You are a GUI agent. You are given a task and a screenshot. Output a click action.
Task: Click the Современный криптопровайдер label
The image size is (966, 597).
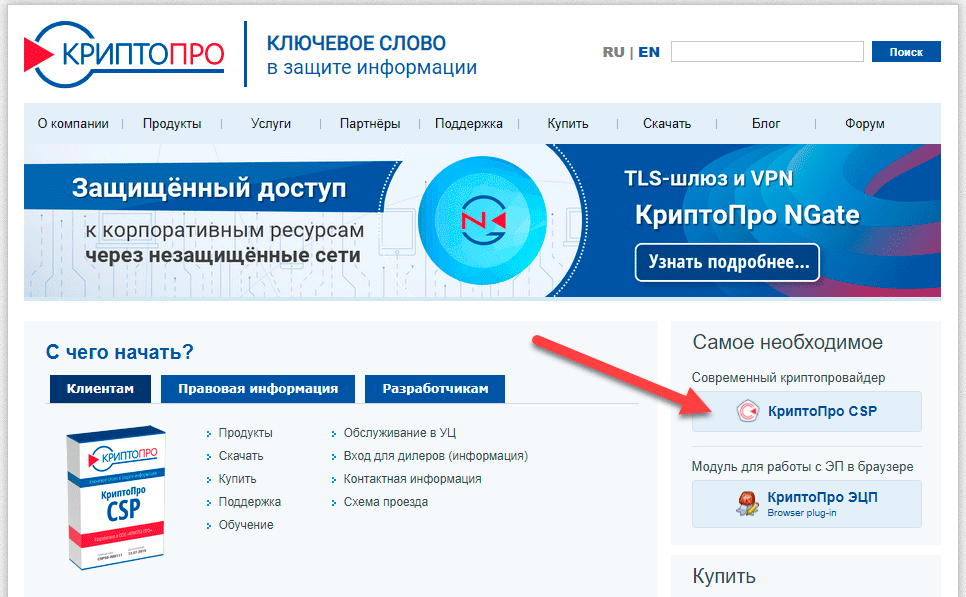(x=789, y=378)
